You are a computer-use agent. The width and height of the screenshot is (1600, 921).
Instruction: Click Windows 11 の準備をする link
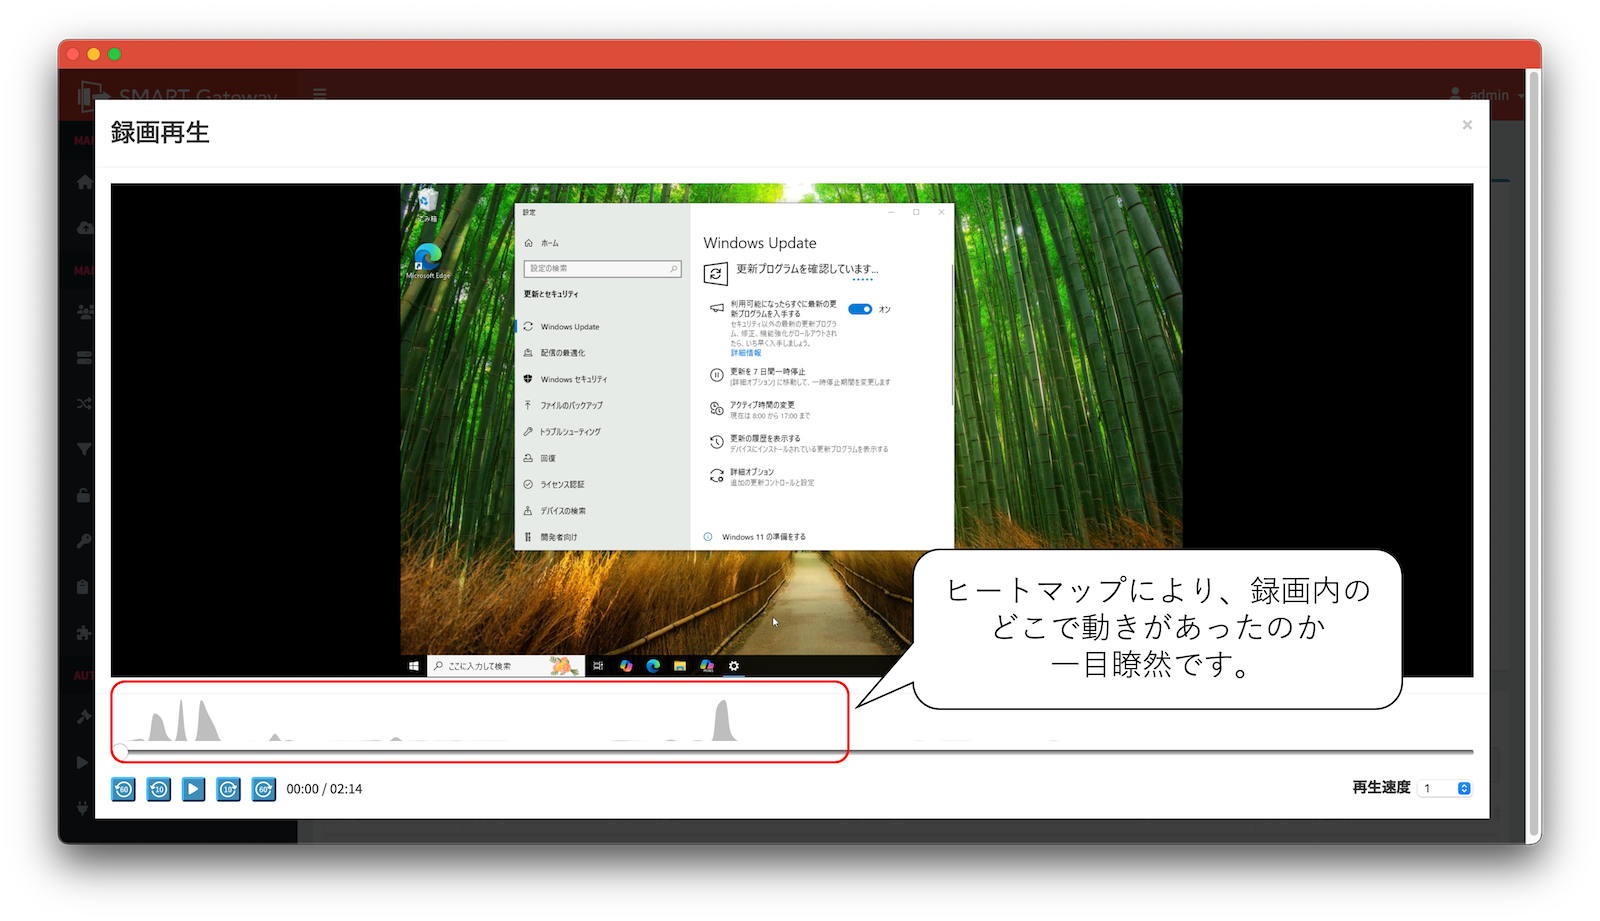click(x=764, y=537)
